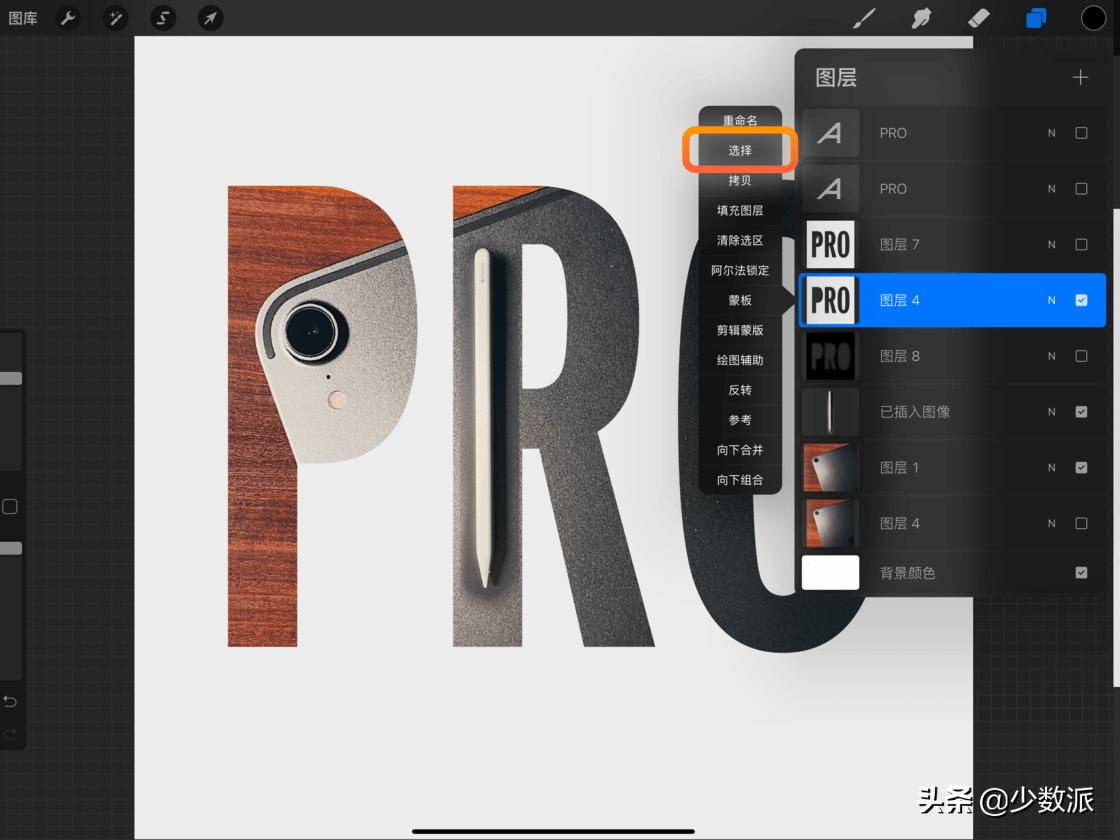This screenshot has width=1120, height=840.
Task: Select the paint Brush tool
Action: click(864, 18)
